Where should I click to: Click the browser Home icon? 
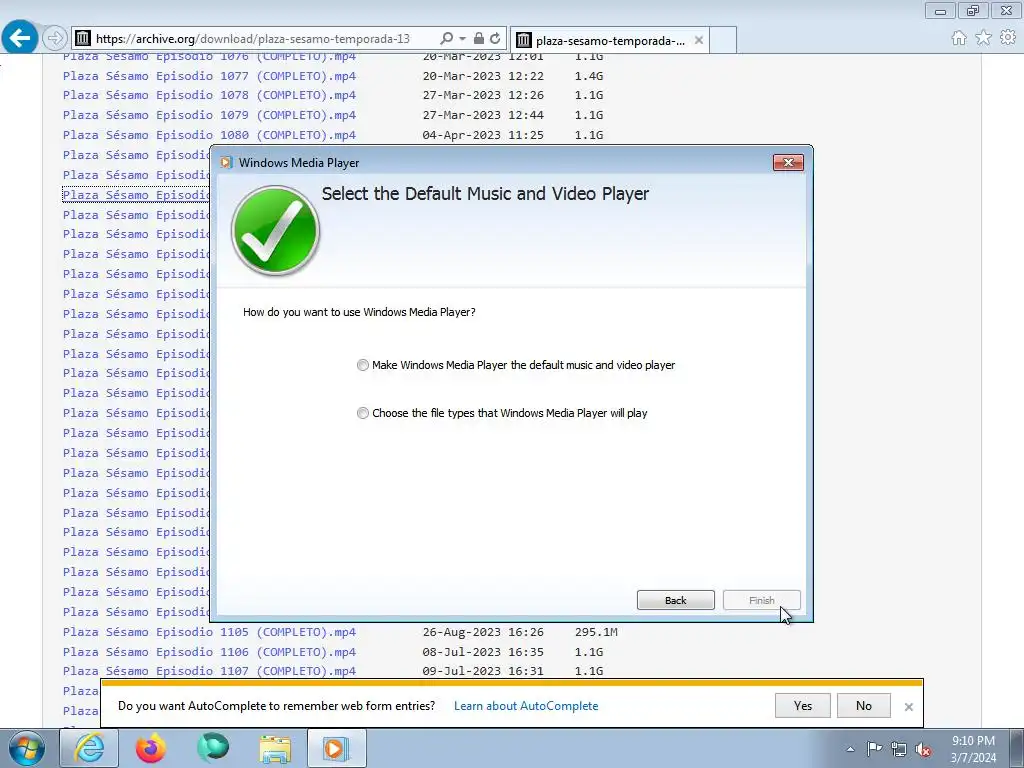pos(959,38)
